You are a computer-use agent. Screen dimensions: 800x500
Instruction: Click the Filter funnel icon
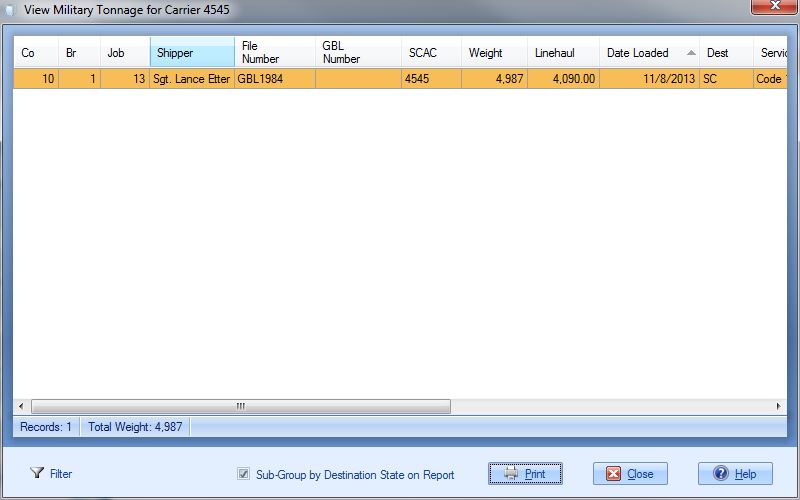click(x=37, y=474)
